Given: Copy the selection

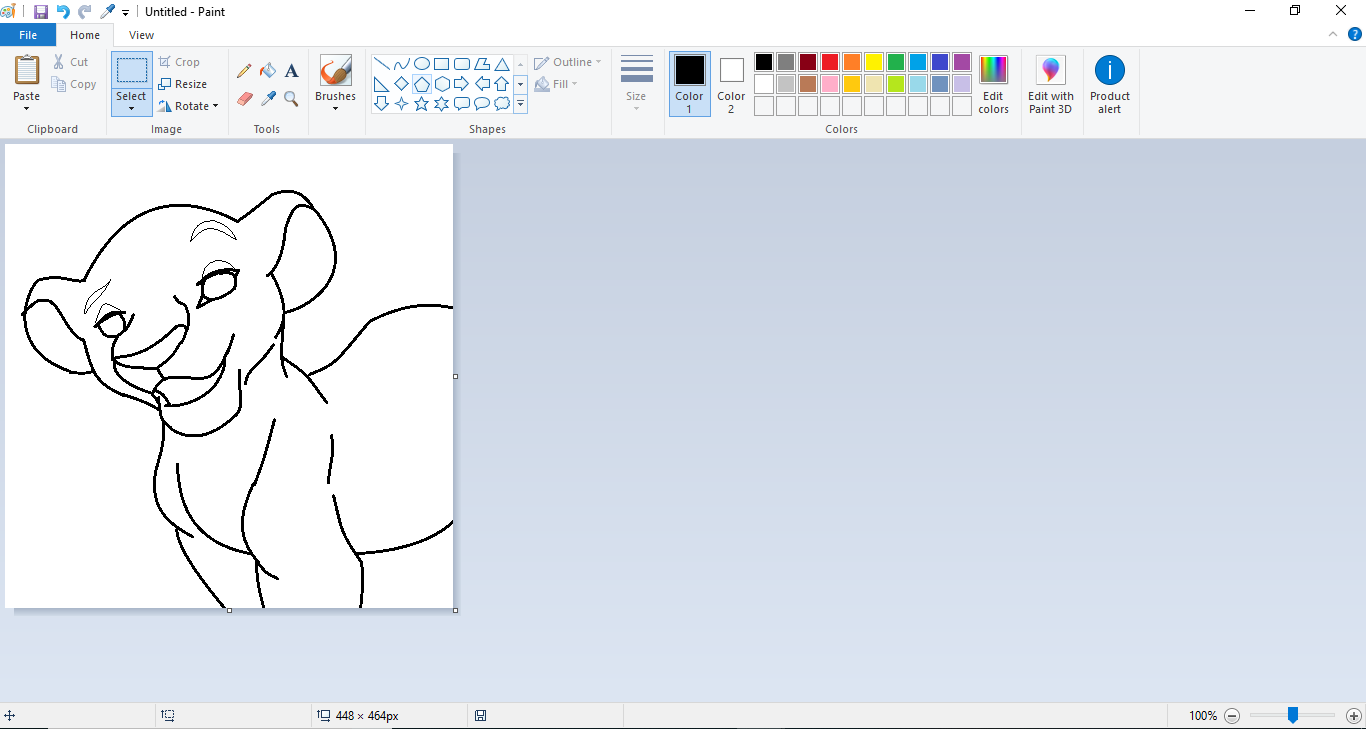Looking at the screenshot, I should [x=75, y=84].
